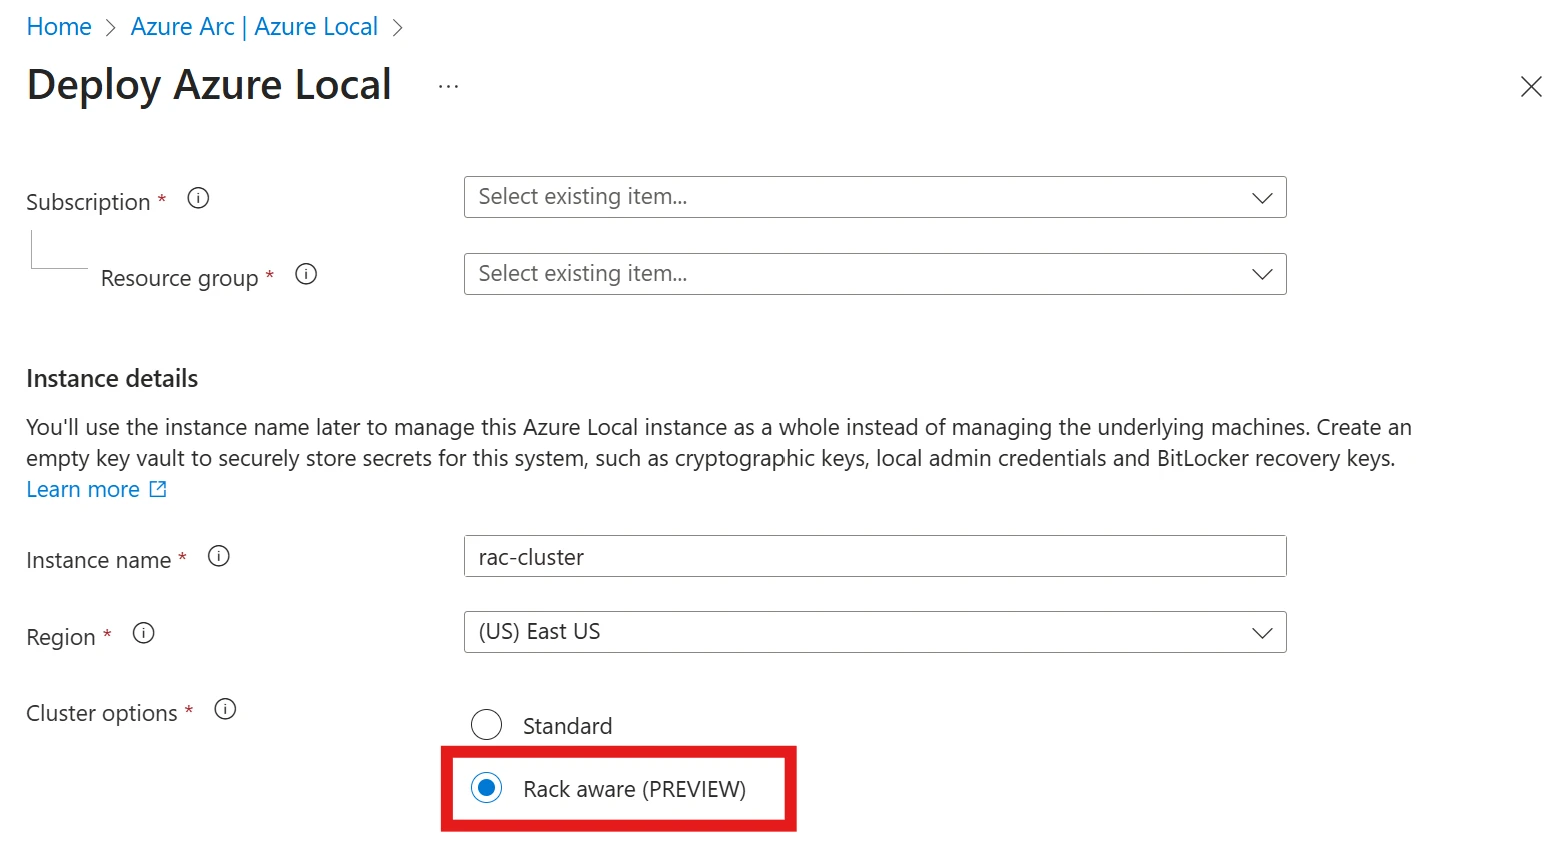The width and height of the screenshot is (1563, 855).
Task: Expand the Subscription dropdown
Action: point(1261,197)
